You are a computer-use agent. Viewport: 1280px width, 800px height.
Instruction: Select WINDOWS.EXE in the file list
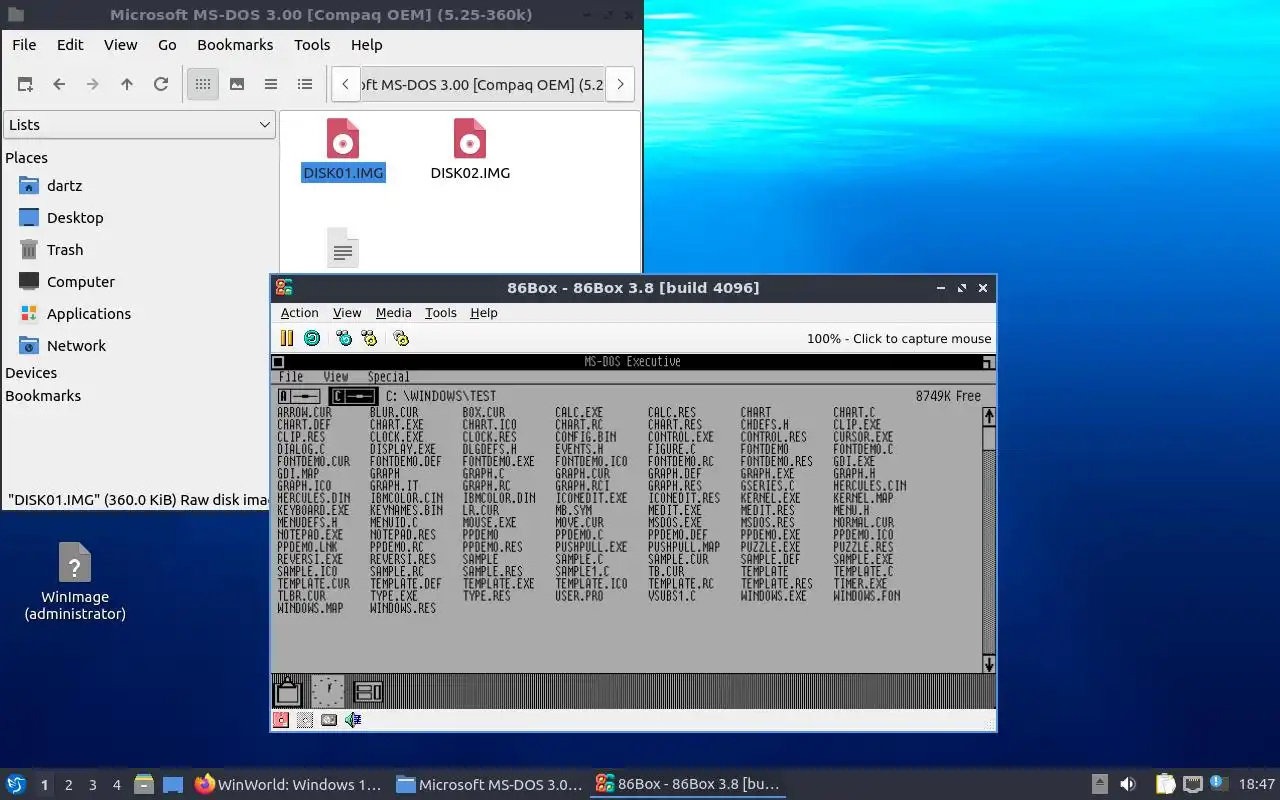tap(773, 596)
